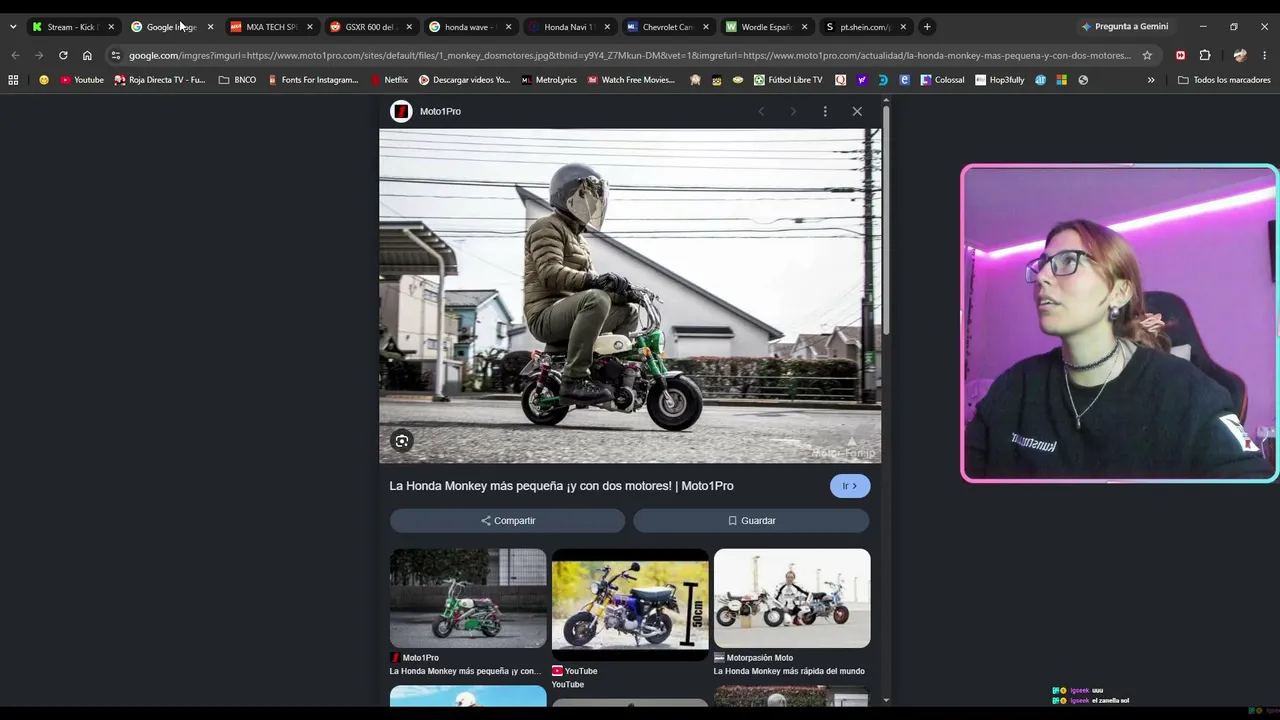Open the Moto1Pro source logo
This screenshot has height=720, width=1280.
pyautogui.click(x=401, y=111)
